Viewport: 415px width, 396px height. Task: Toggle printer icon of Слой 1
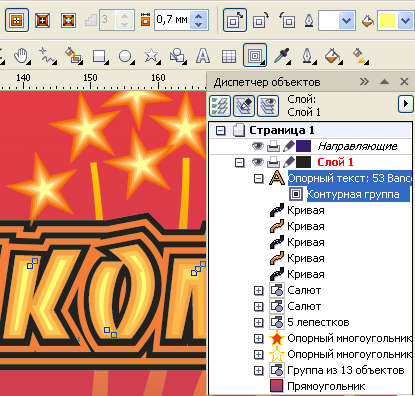(x=274, y=162)
